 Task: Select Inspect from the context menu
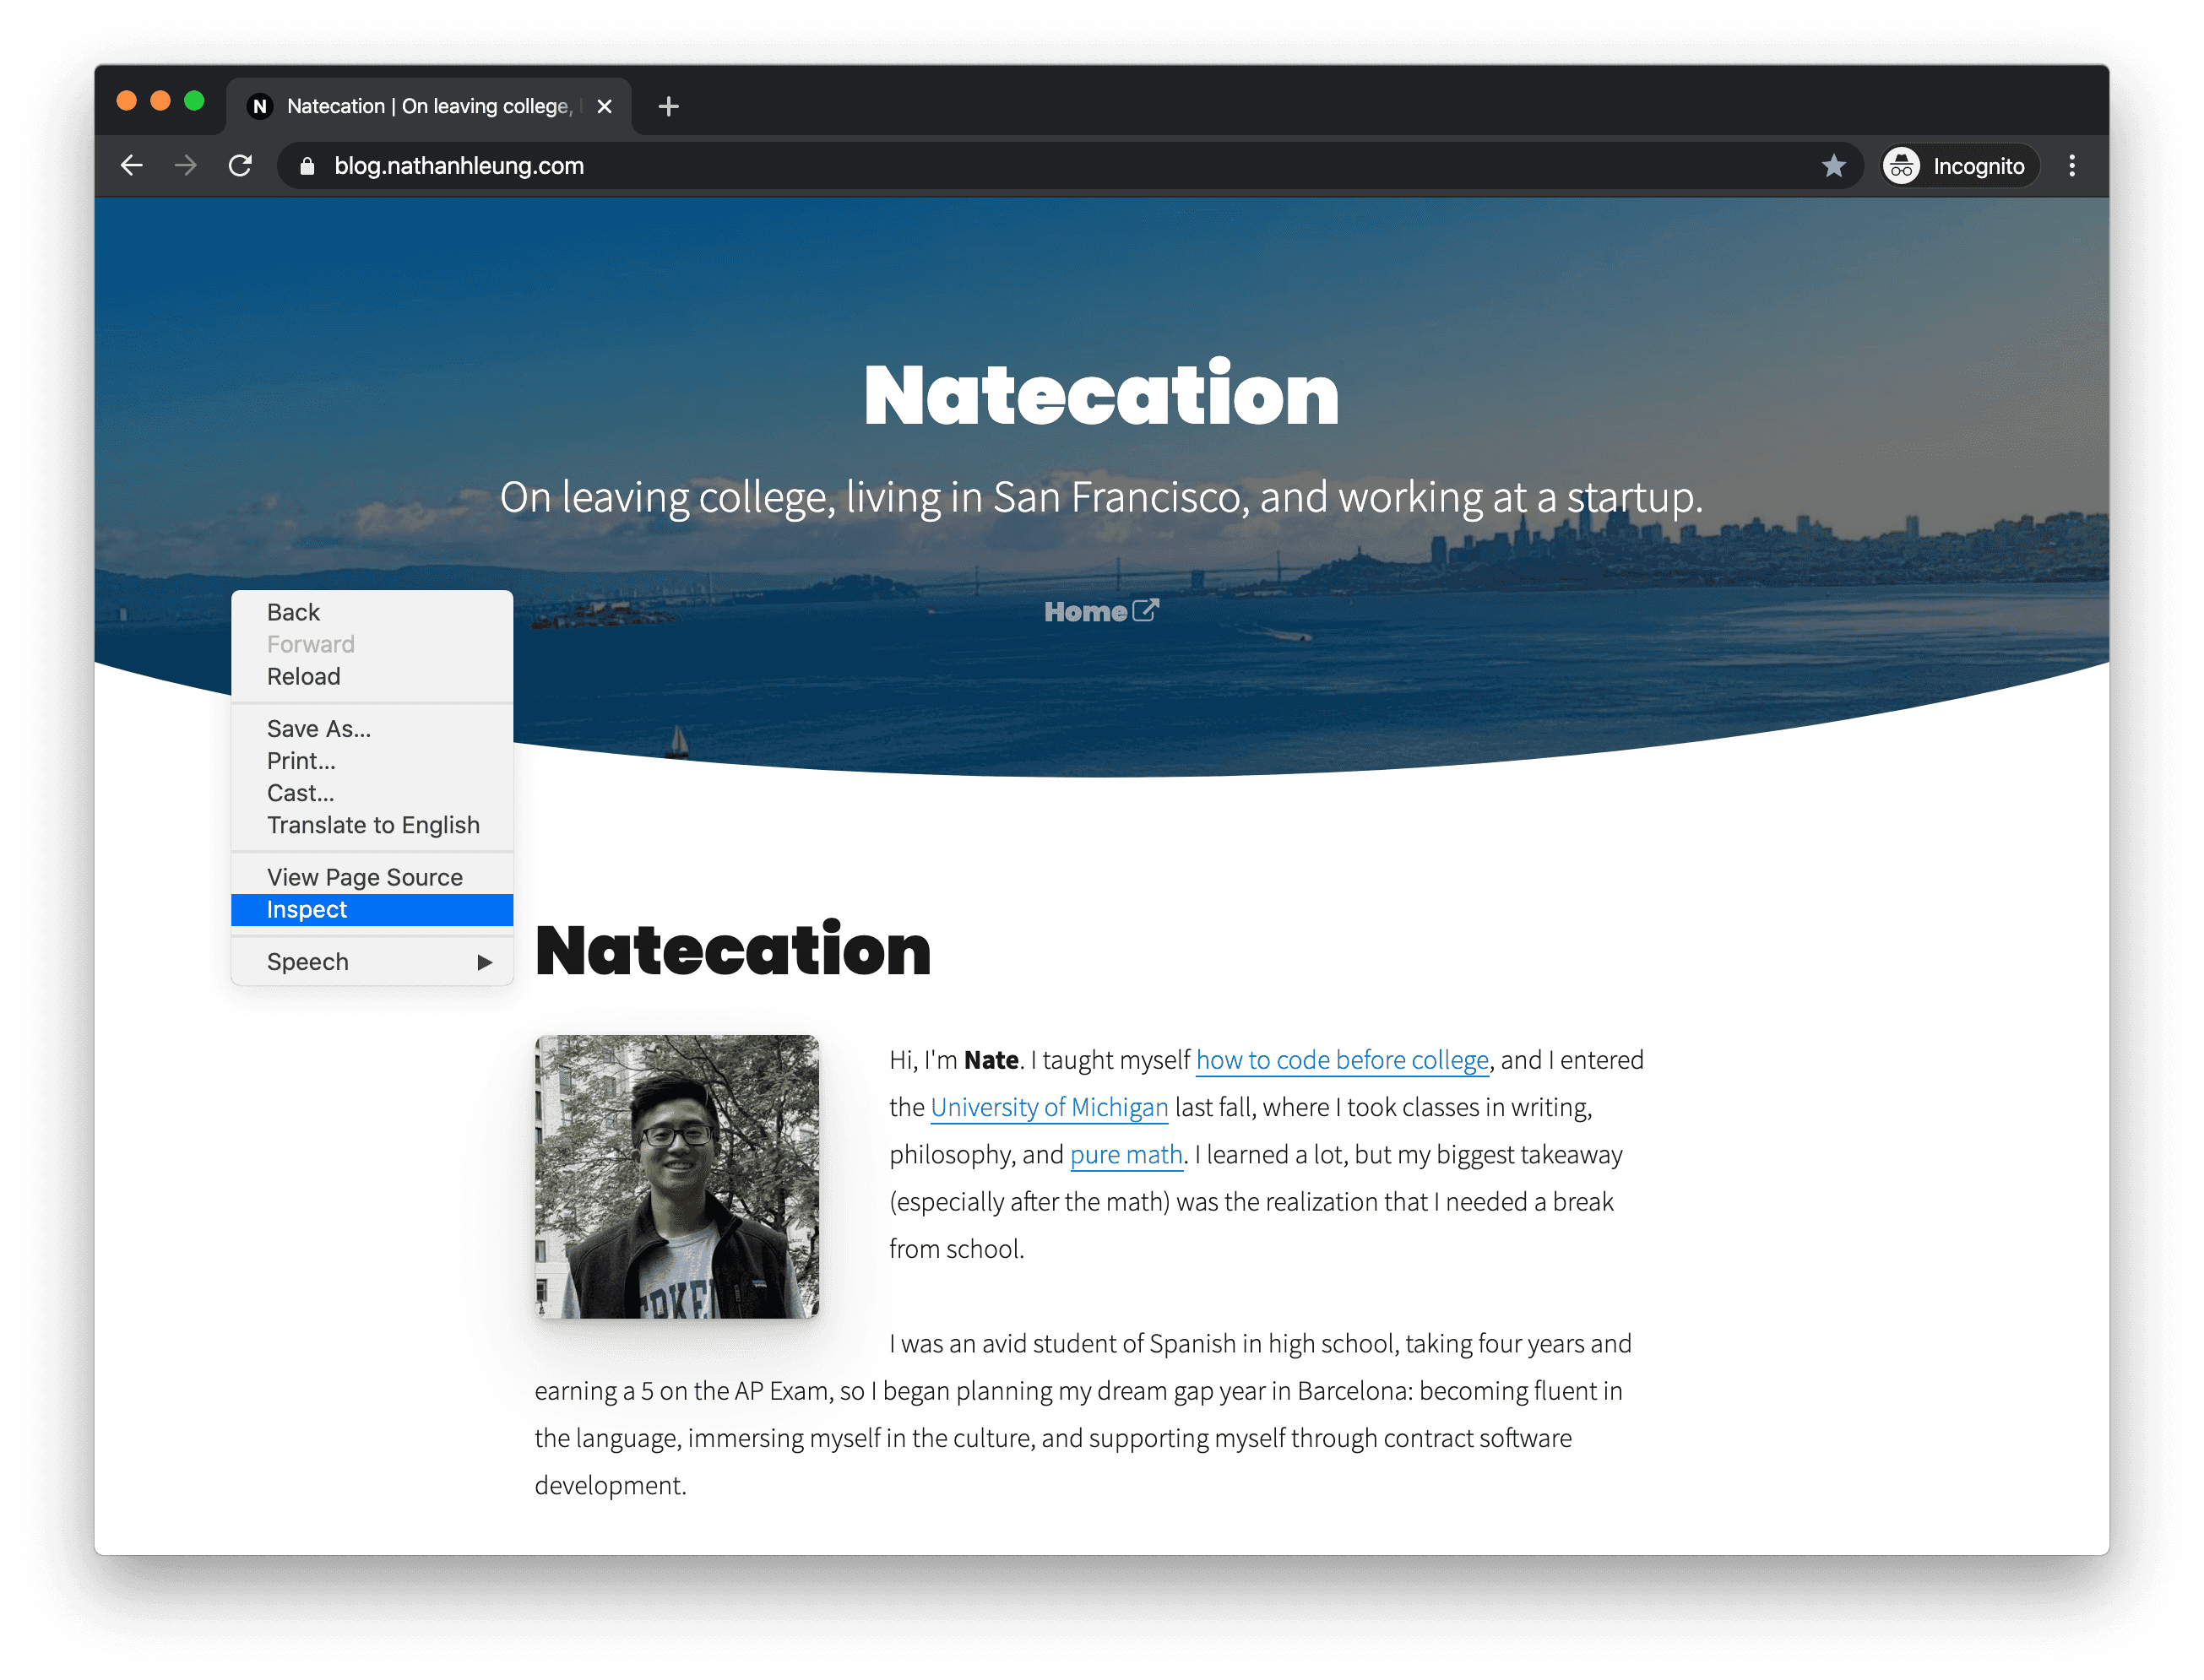pyautogui.click(x=371, y=909)
